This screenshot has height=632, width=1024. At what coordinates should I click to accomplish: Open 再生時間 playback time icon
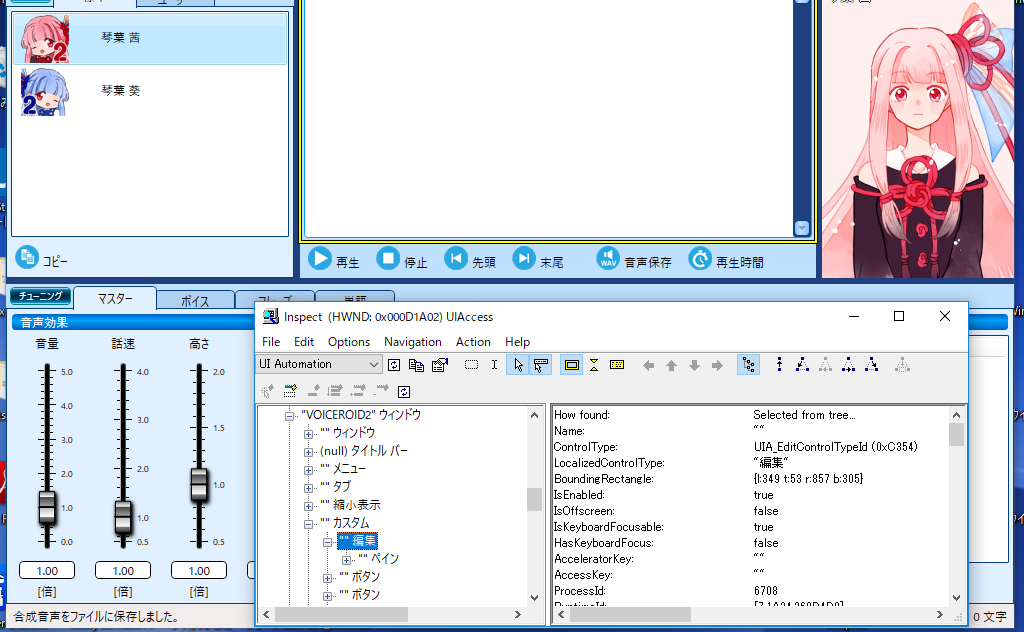pos(701,259)
